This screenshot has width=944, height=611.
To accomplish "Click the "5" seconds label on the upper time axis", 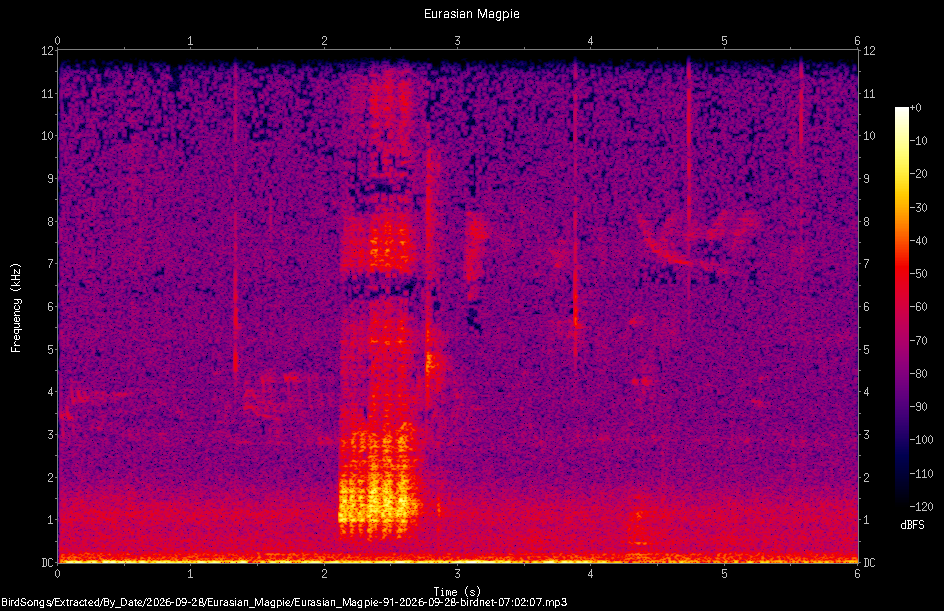I will [724, 41].
